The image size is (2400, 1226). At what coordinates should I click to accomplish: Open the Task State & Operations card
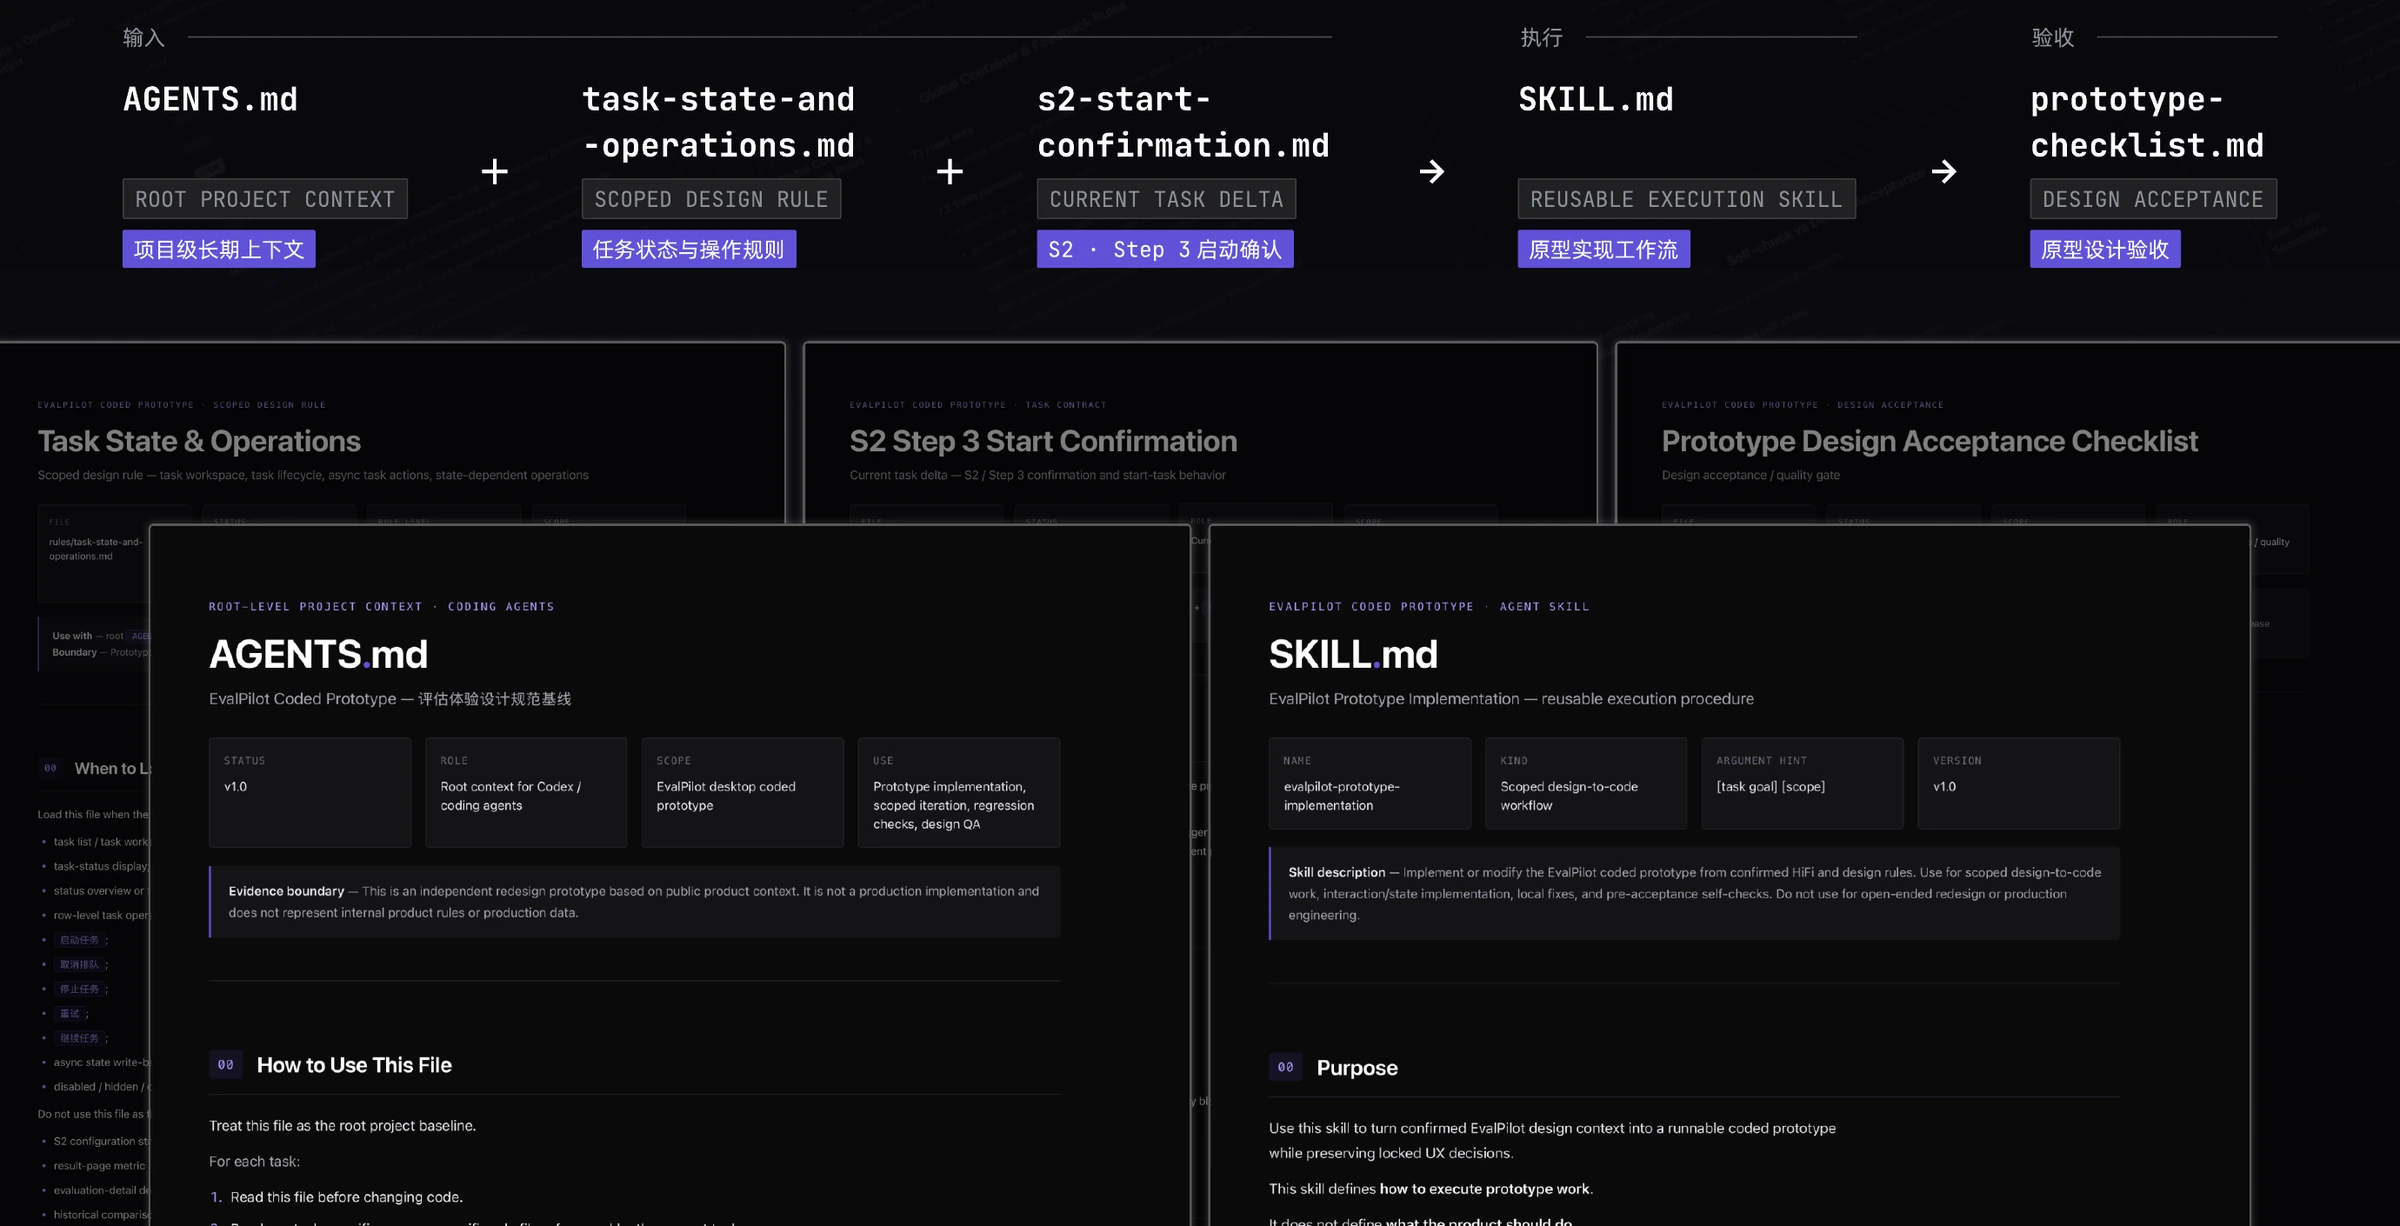tap(392, 434)
